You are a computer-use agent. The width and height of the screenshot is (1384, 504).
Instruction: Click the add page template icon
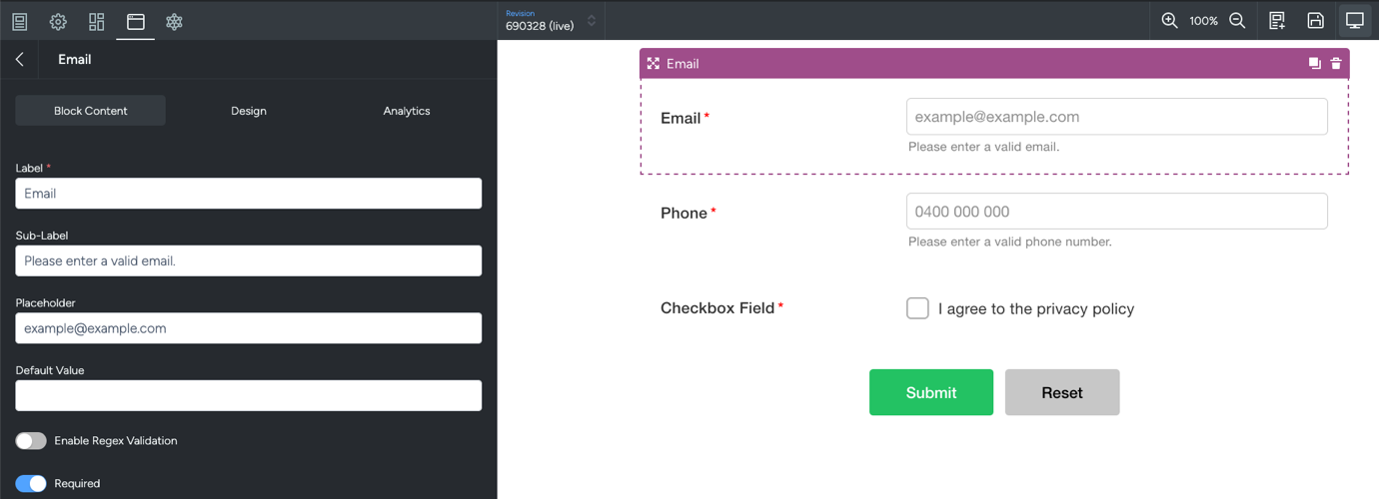(x=1277, y=21)
